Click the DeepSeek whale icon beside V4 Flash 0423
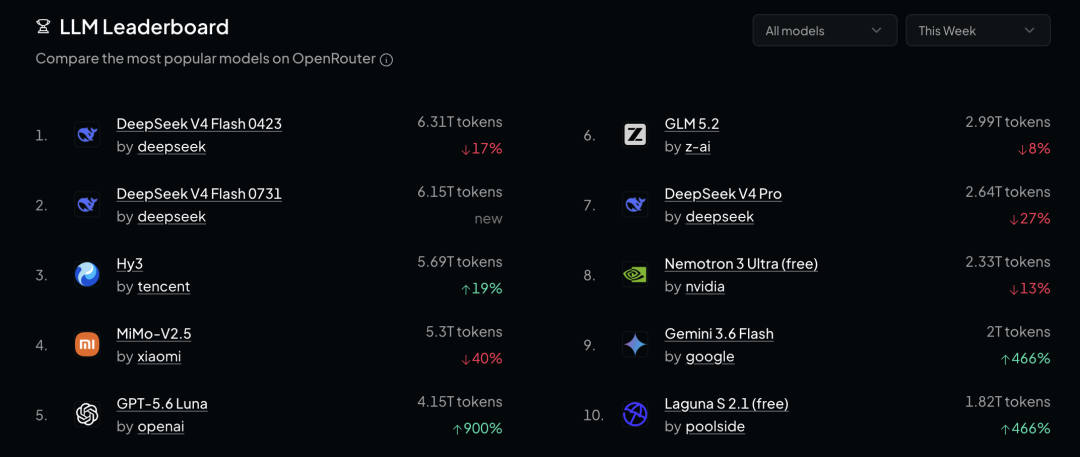 87,134
